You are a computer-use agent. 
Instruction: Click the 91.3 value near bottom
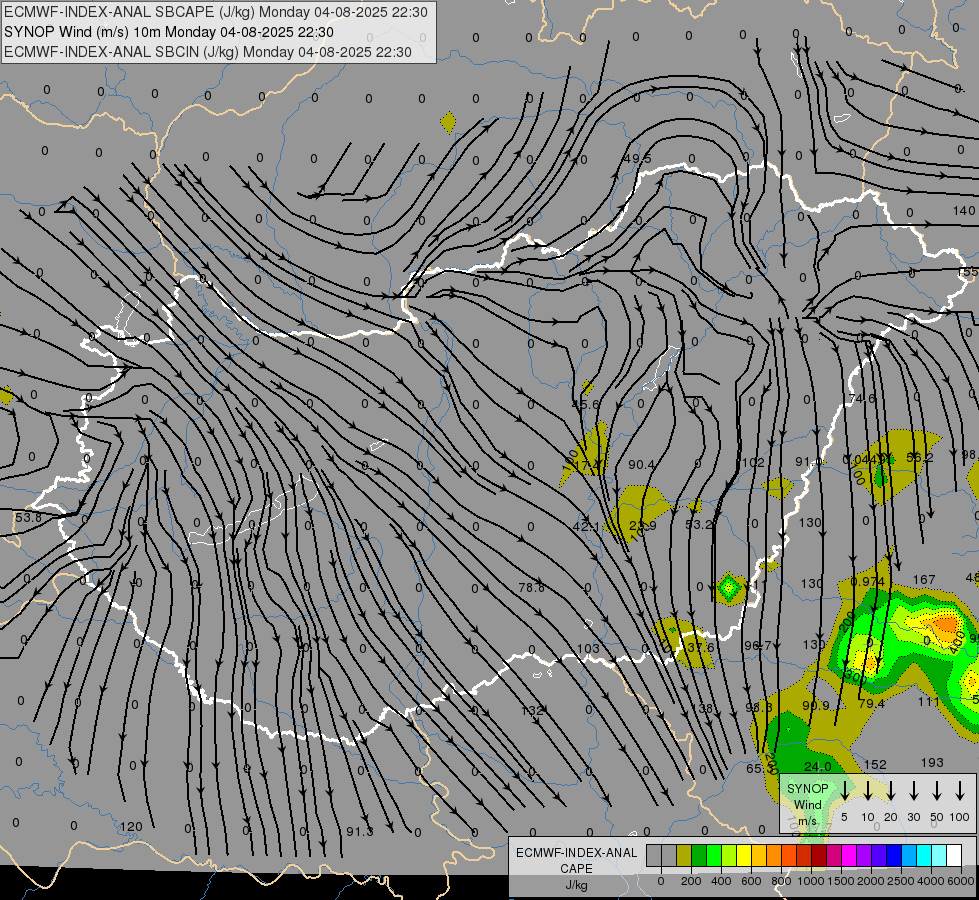point(360,832)
